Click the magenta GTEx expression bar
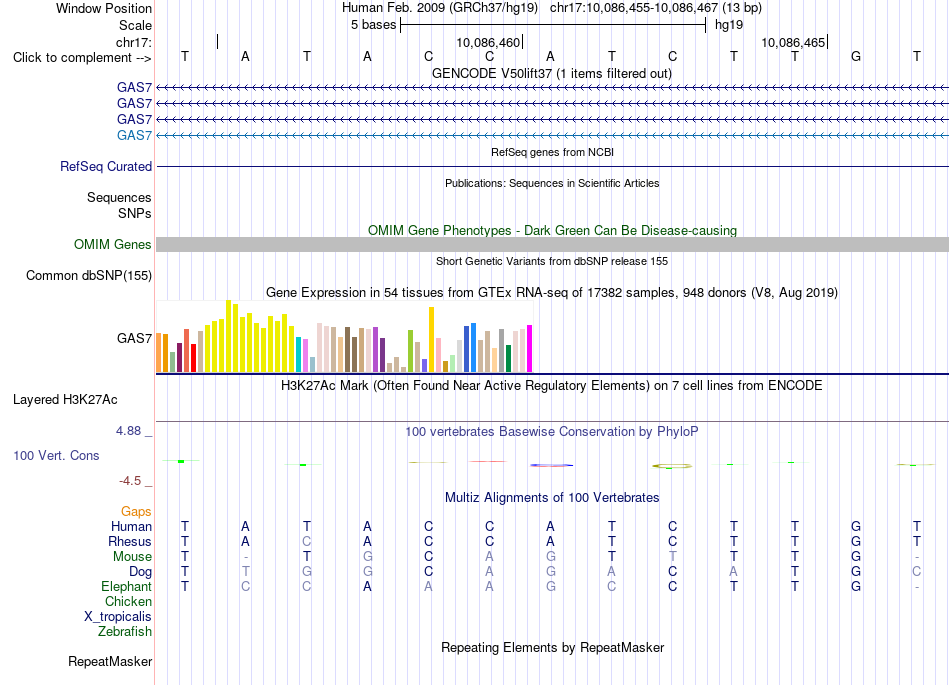 click(x=530, y=348)
